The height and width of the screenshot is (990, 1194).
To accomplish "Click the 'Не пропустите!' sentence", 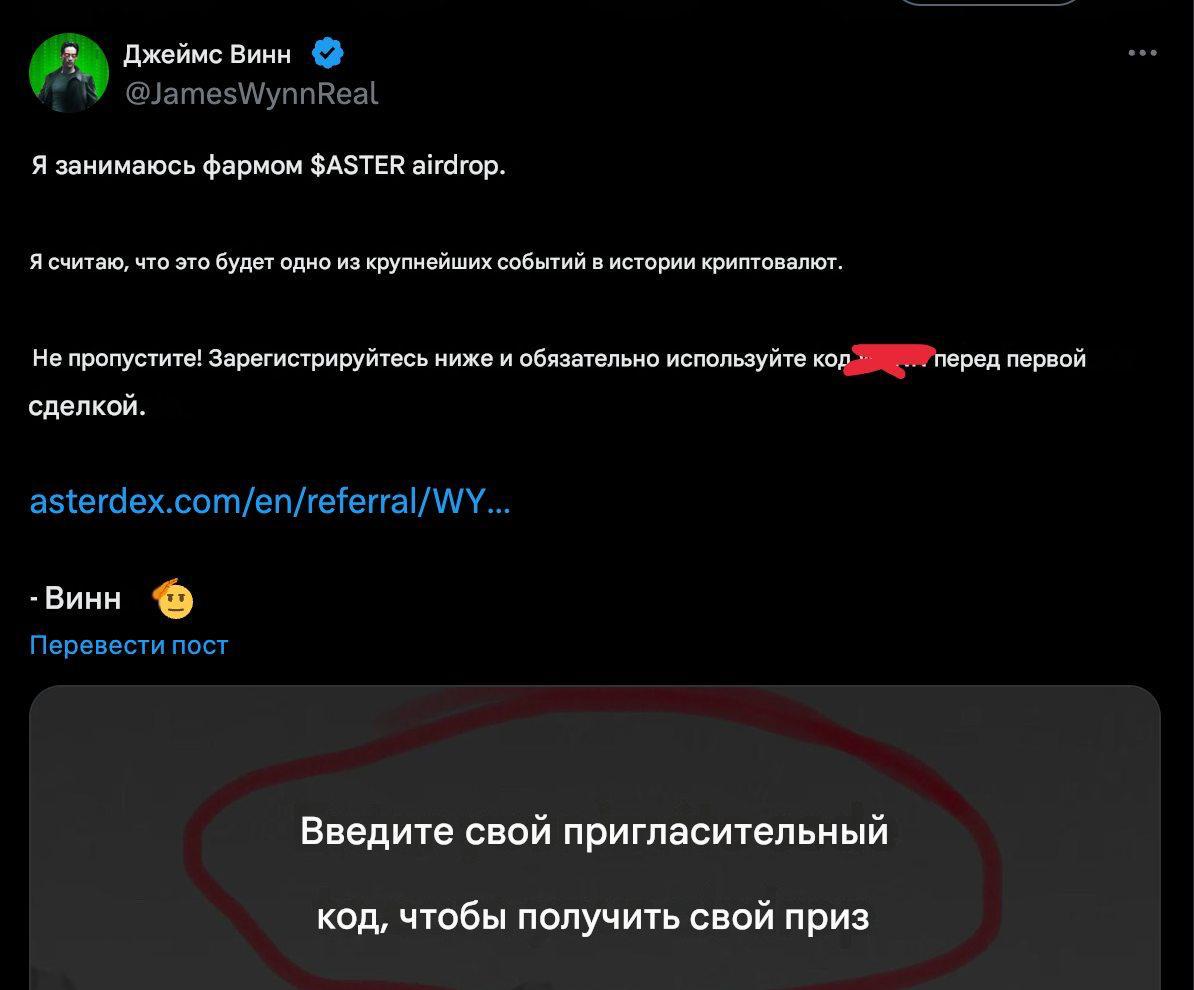I will pyautogui.click(x=558, y=382).
